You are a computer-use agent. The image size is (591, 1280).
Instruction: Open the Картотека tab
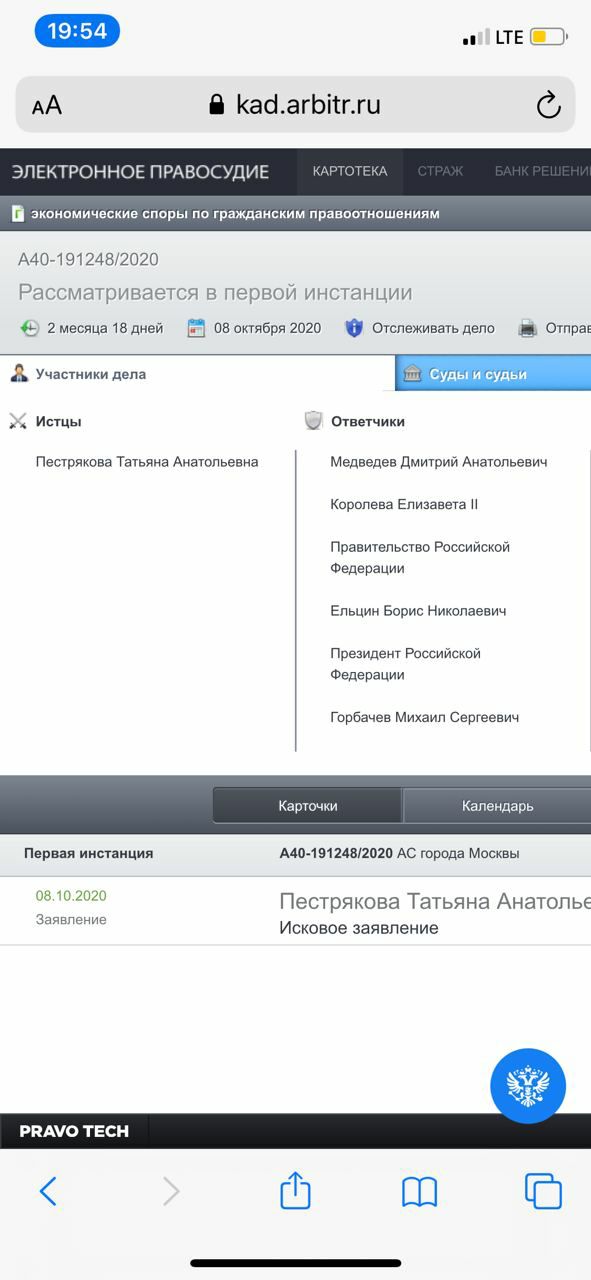(x=350, y=171)
